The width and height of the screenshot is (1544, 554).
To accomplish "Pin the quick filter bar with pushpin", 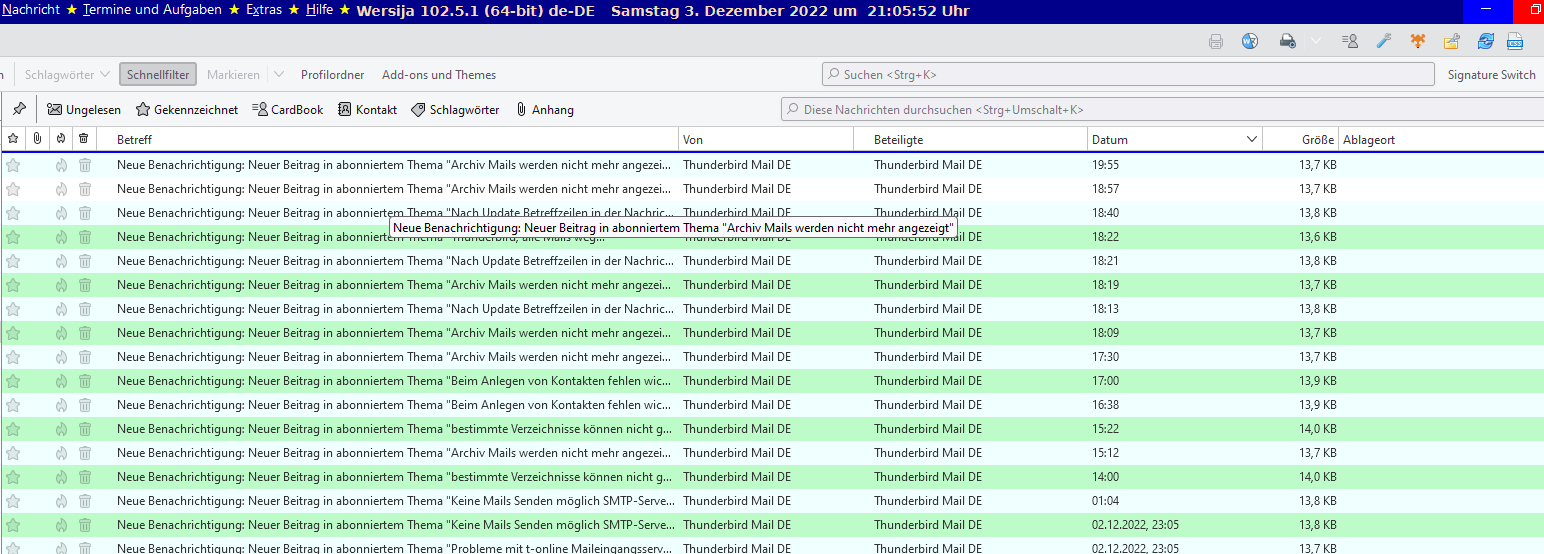I will tap(19, 109).
